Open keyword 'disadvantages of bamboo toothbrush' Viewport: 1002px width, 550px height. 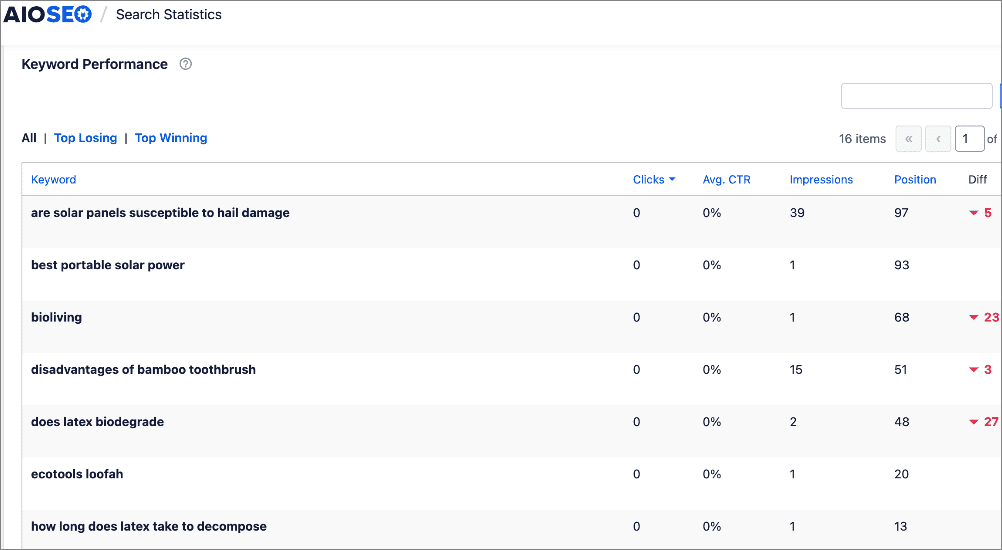tap(143, 370)
